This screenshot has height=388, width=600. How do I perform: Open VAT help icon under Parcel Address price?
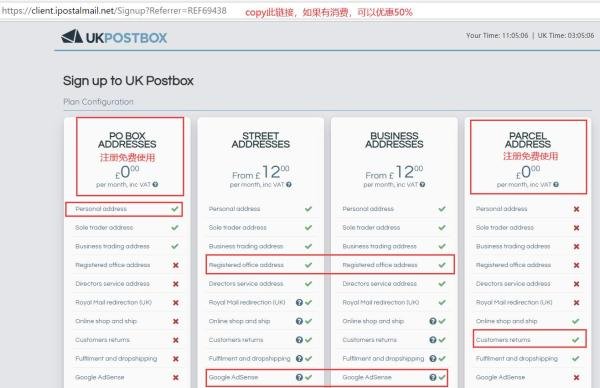(556, 184)
